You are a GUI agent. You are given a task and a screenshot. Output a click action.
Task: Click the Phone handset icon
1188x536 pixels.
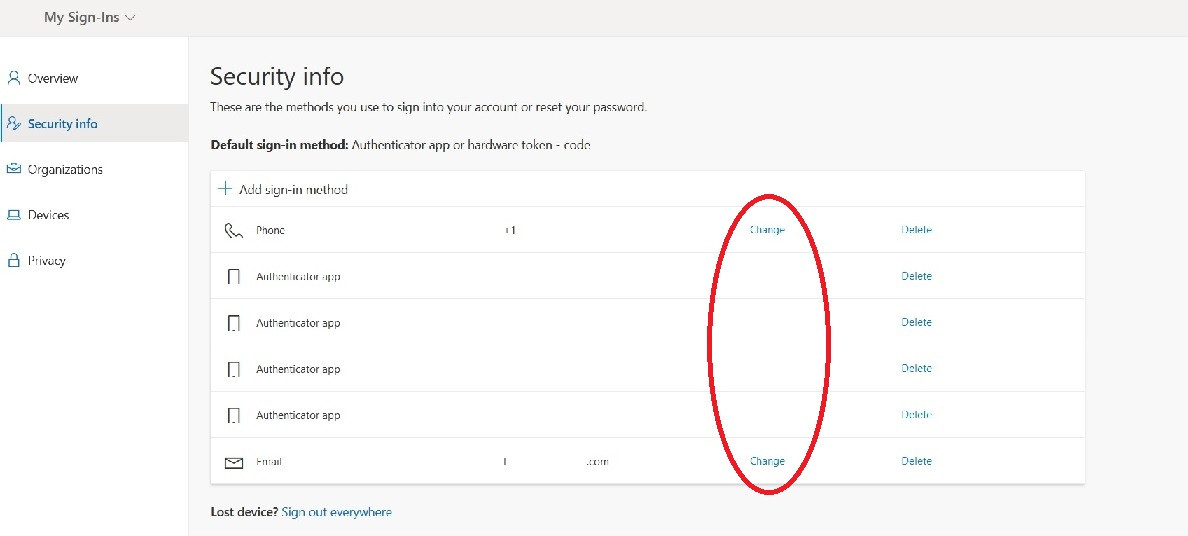click(x=234, y=230)
